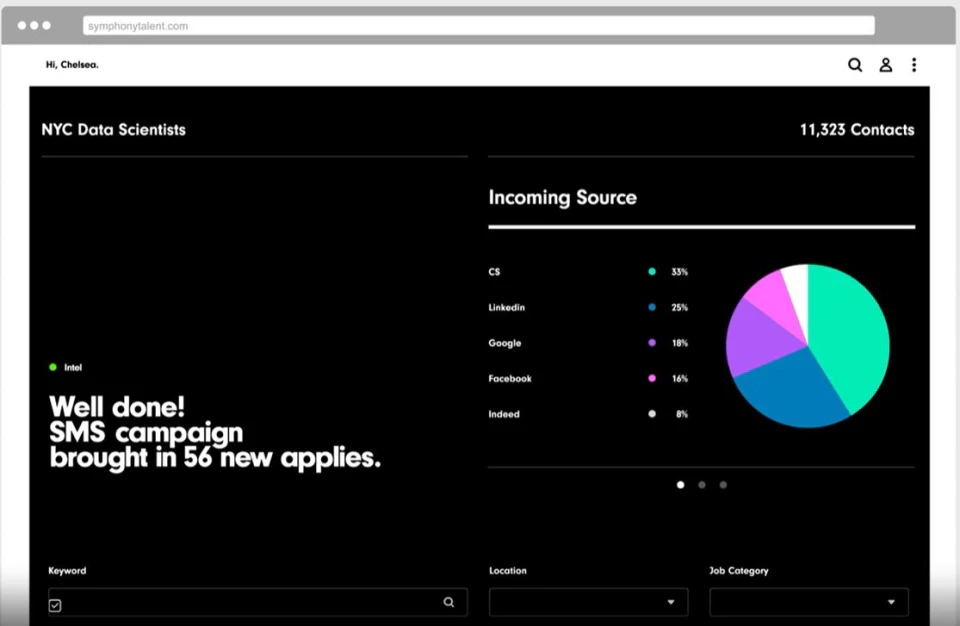This screenshot has width=960, height=626.
Task: Expand the Location dropdown arrow
Action: [x=672, y=602]
